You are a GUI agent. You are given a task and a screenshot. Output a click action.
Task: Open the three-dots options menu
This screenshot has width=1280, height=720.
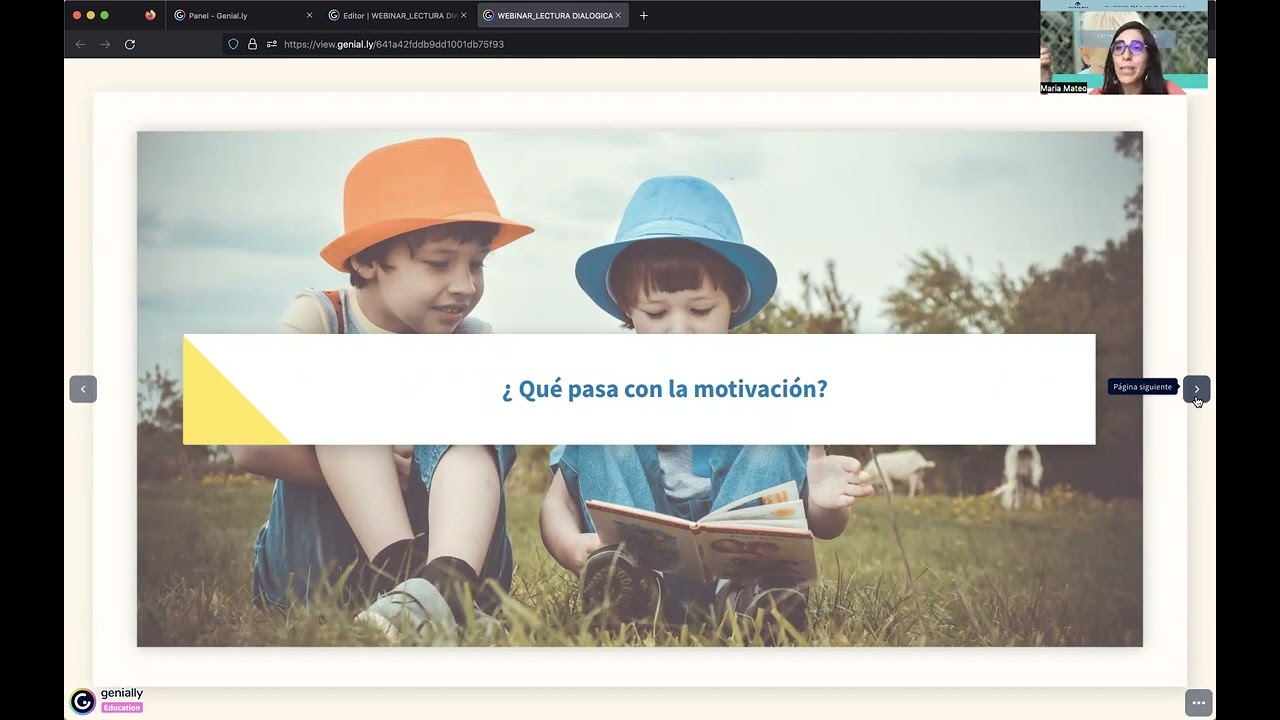point(1199,703)
